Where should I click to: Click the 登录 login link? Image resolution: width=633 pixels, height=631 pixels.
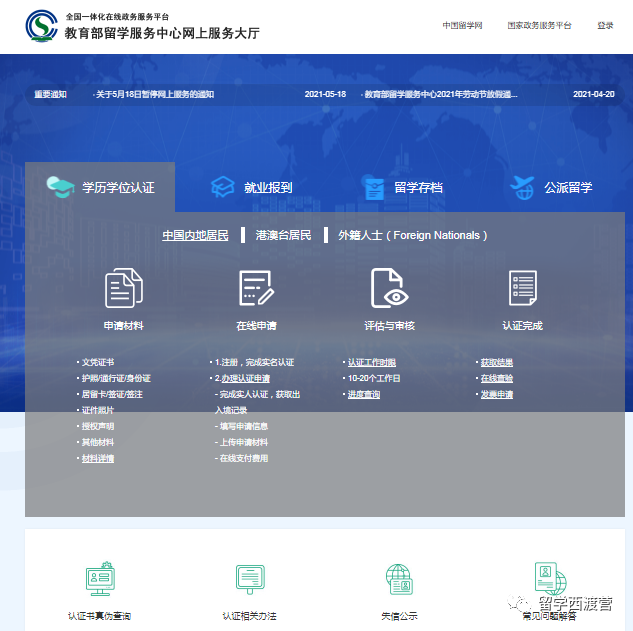(606, 25)
